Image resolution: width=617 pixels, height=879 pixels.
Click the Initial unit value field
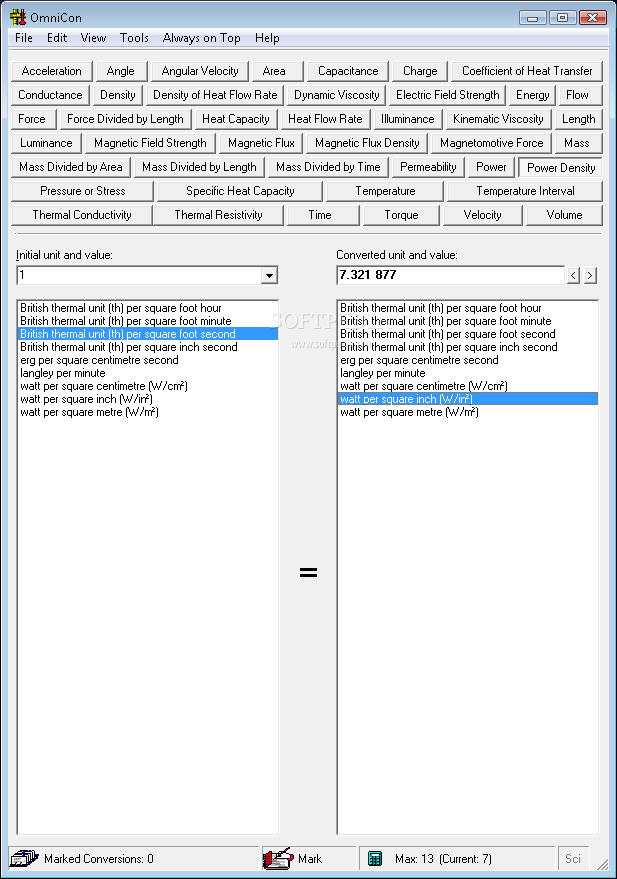tap(140, 275)
